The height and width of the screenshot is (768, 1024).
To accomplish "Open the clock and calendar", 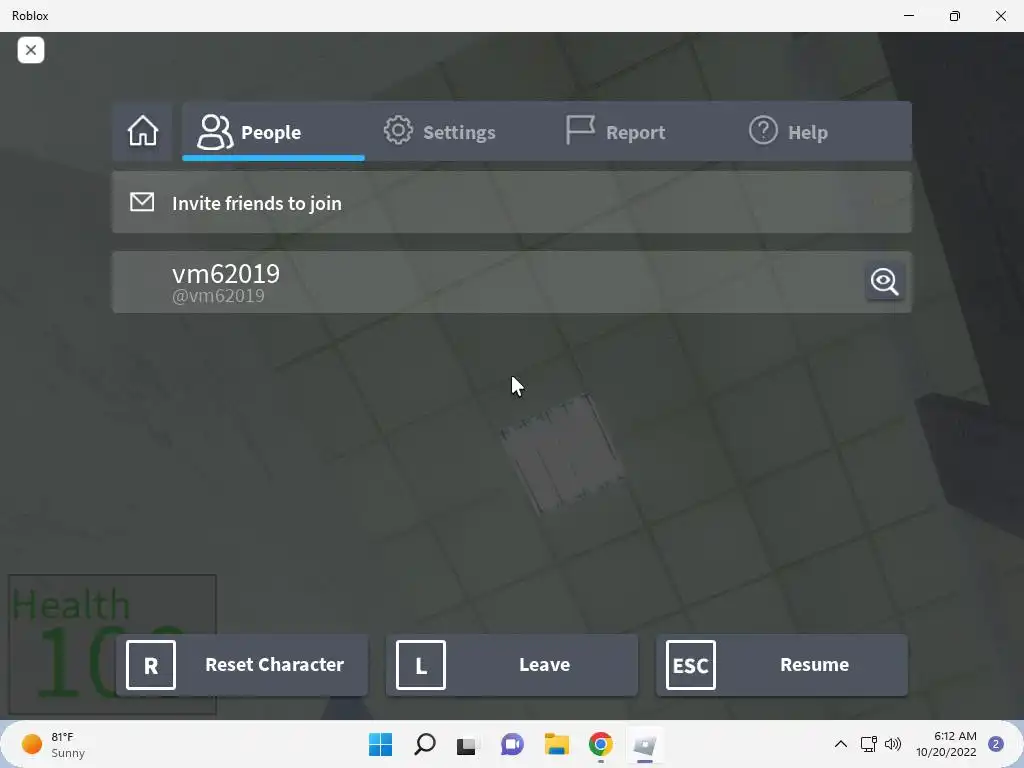I will pos(946,744).
